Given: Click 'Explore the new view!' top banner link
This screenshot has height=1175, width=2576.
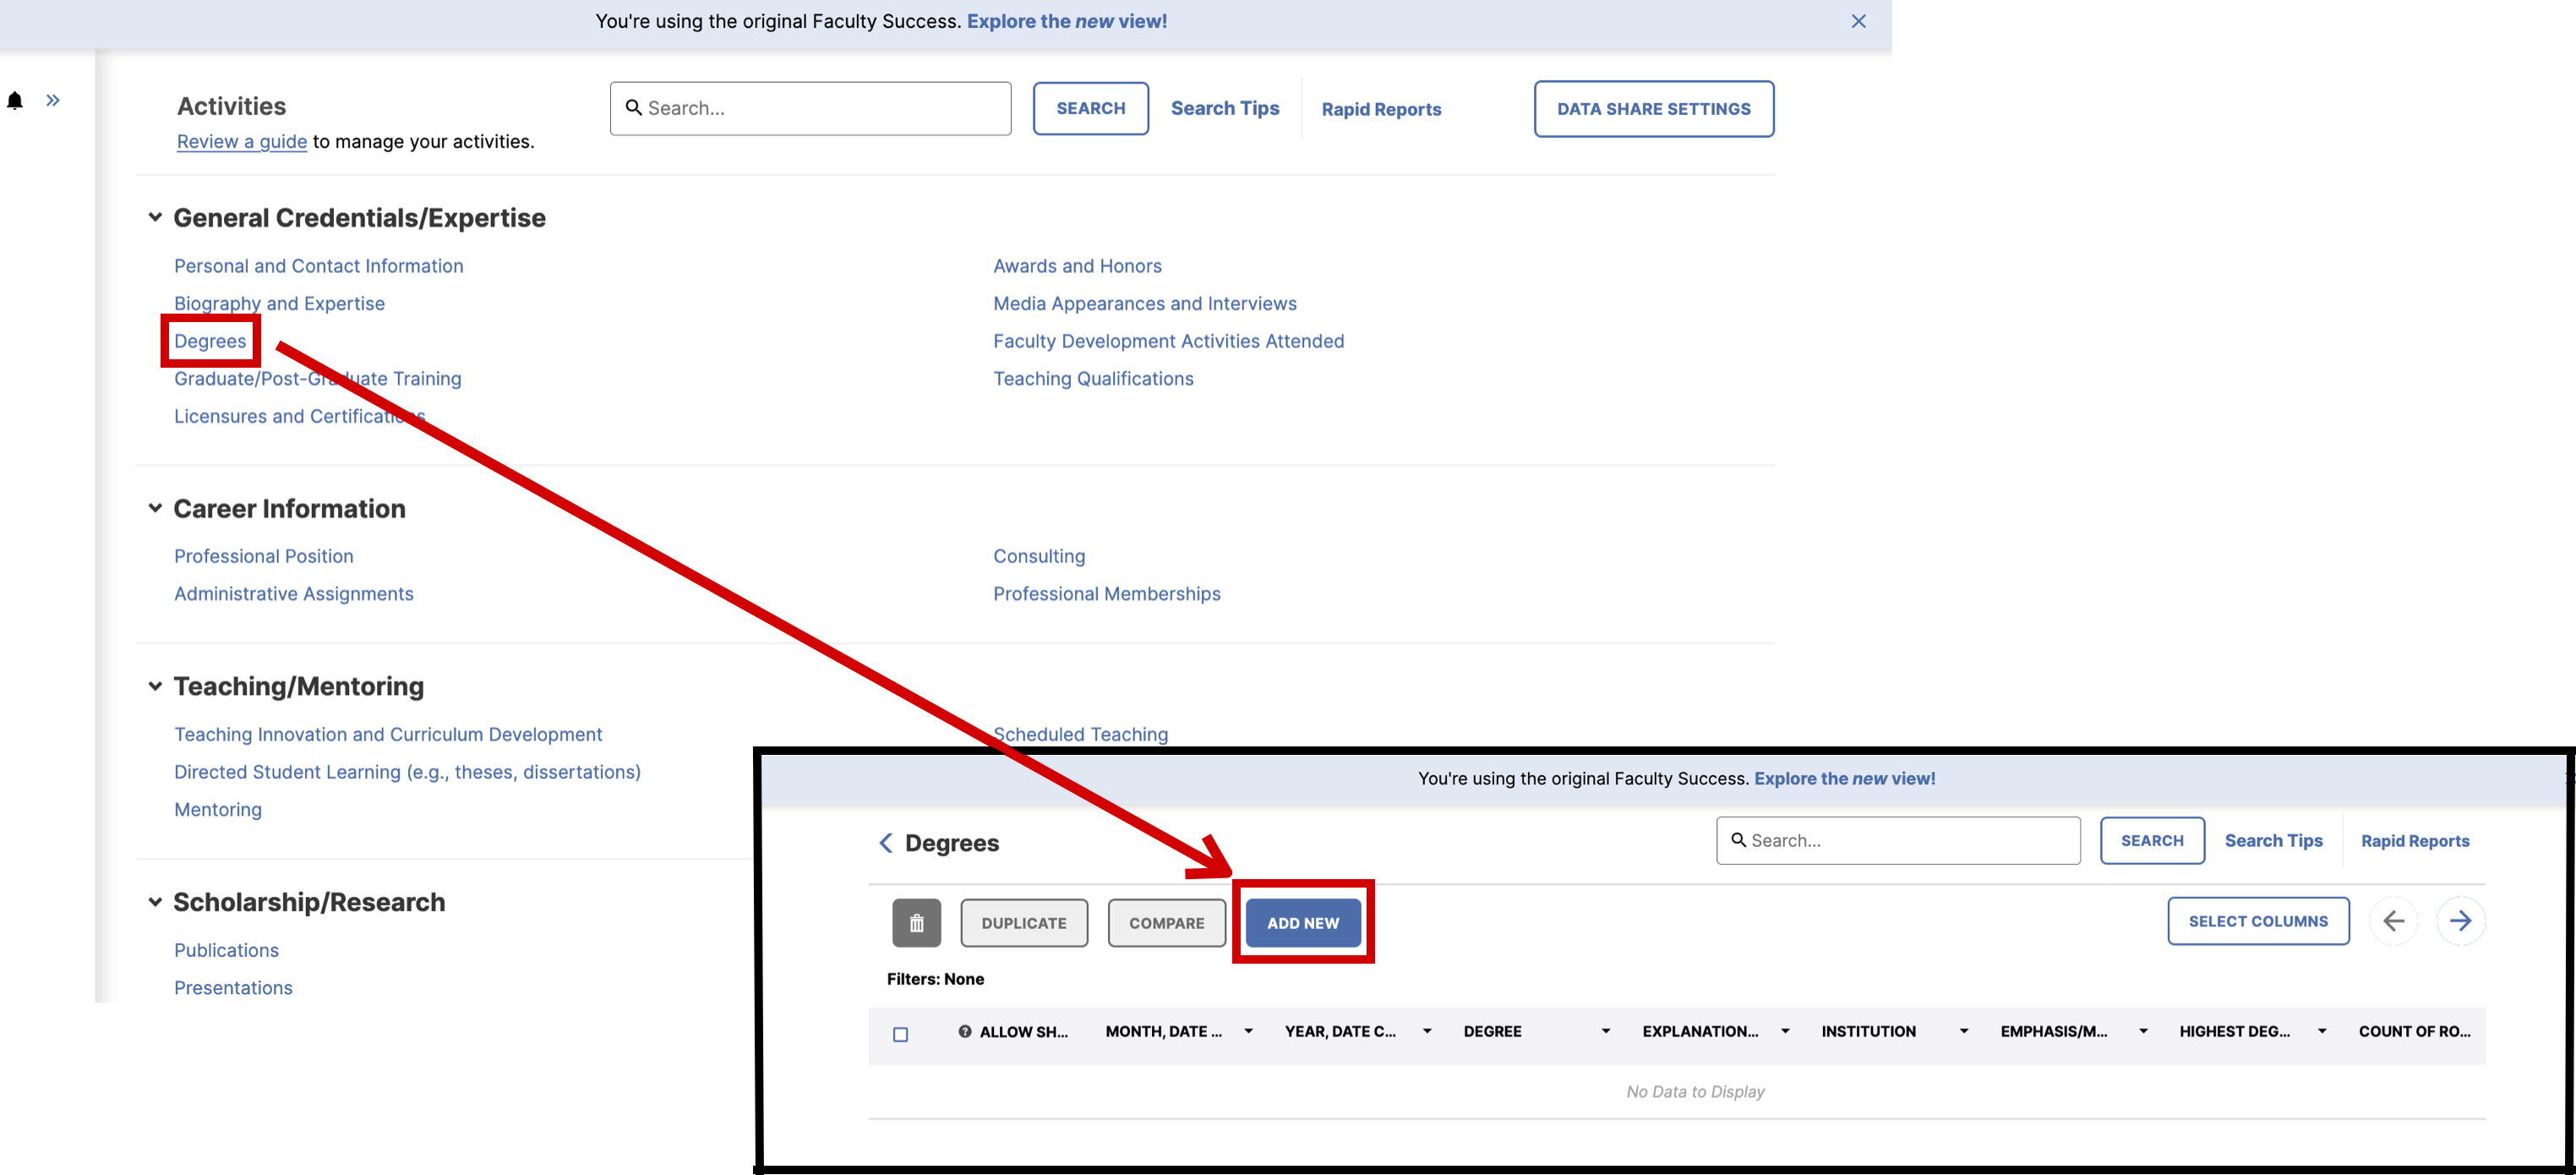Looking at the screenshot, I should [1066, 21].
